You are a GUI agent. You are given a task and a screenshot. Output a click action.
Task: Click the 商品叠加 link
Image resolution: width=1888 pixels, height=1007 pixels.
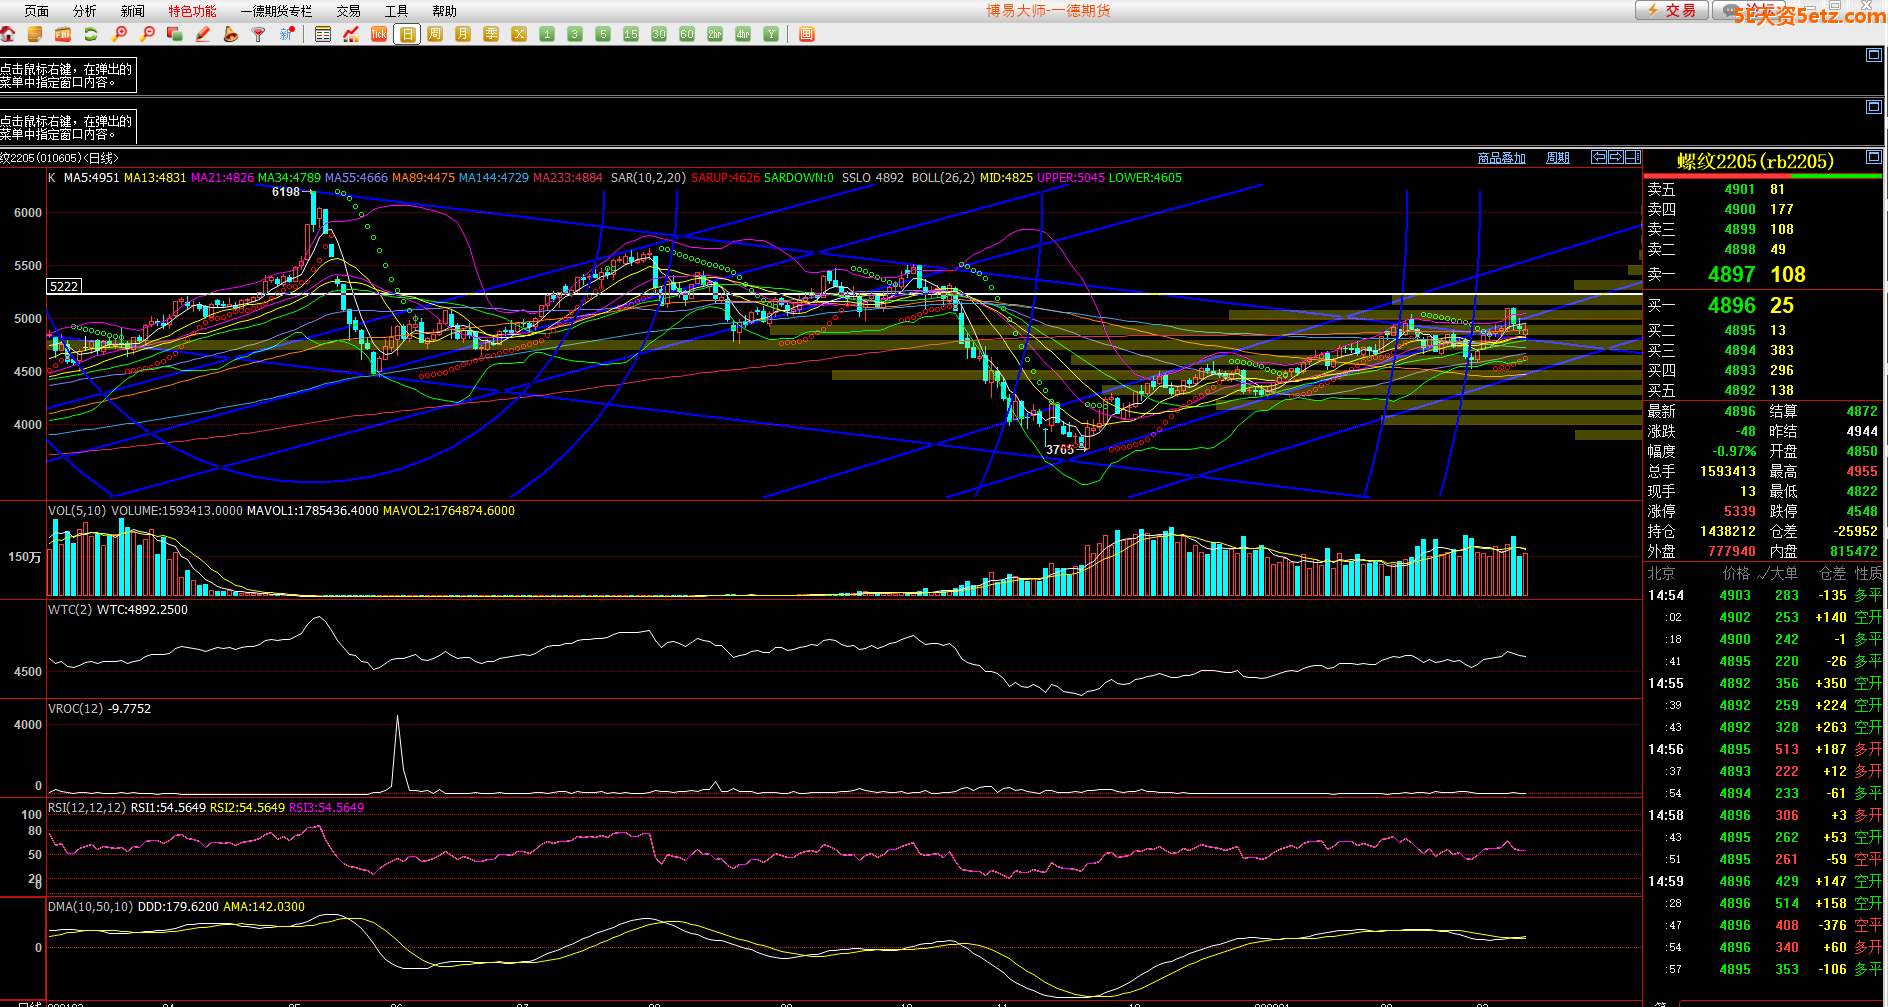pos(1501,158)
